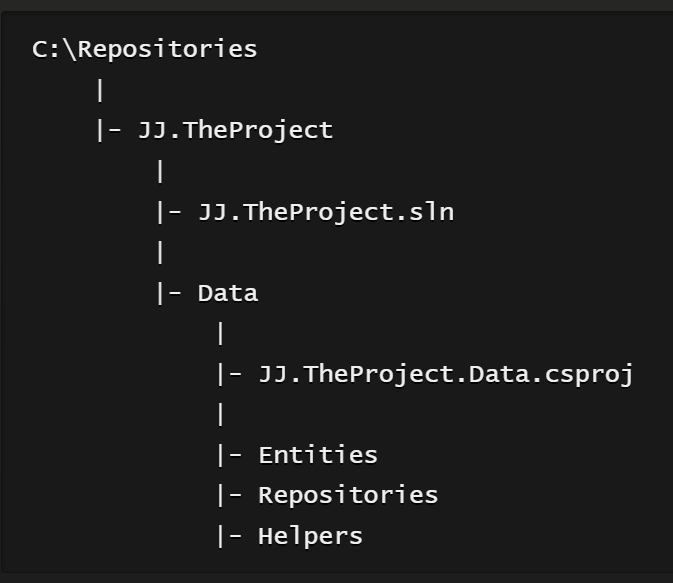
Task: Select the Data folder entry
Action: pos(228,294)
